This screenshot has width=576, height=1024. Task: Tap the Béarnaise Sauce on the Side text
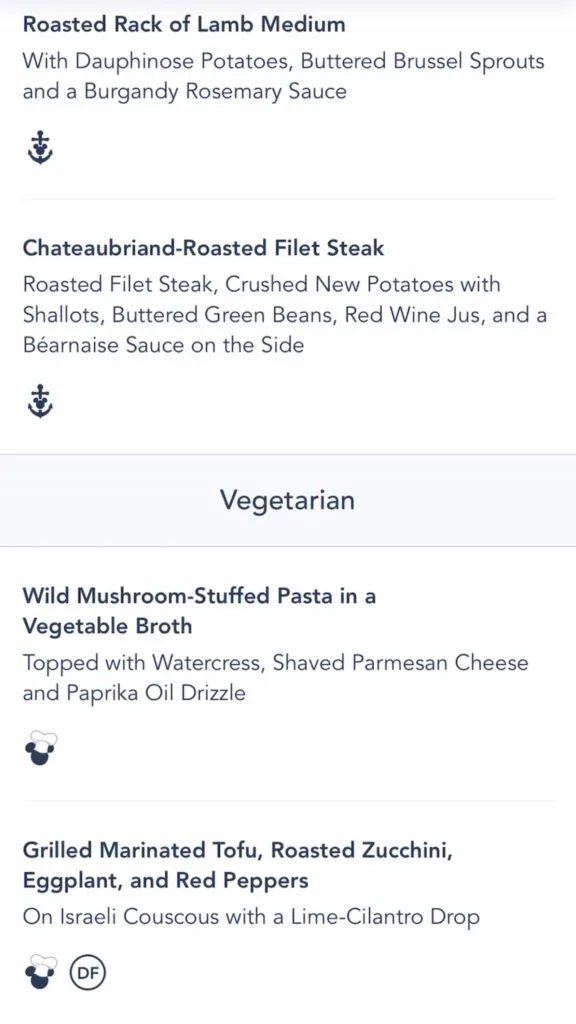pyautogui.click(x=163, y=345)
